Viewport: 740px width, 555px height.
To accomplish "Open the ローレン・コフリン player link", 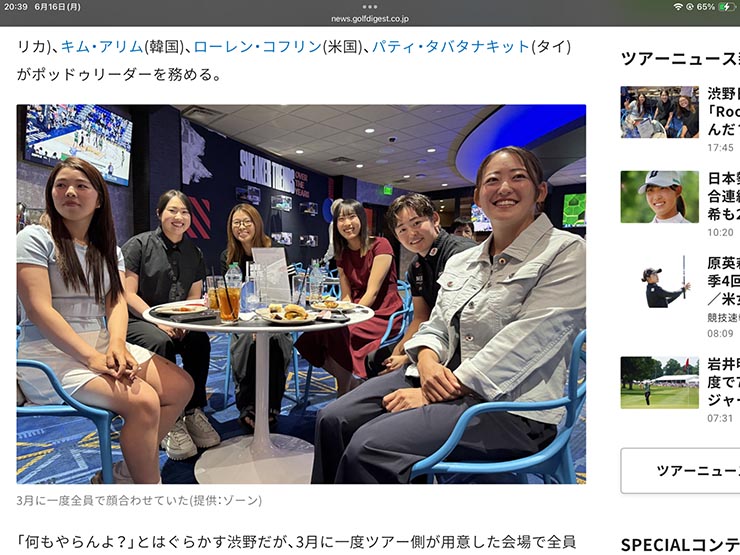I will point(258,46).
